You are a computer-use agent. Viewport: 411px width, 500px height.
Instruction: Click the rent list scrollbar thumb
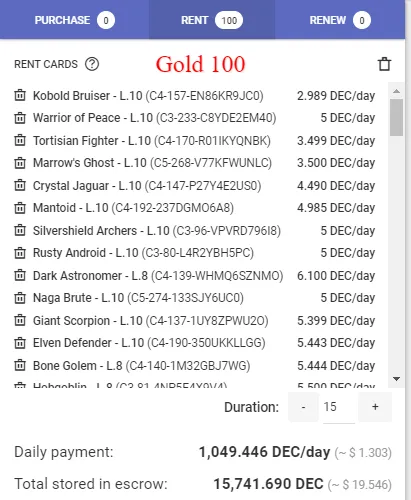coord(397,117)
